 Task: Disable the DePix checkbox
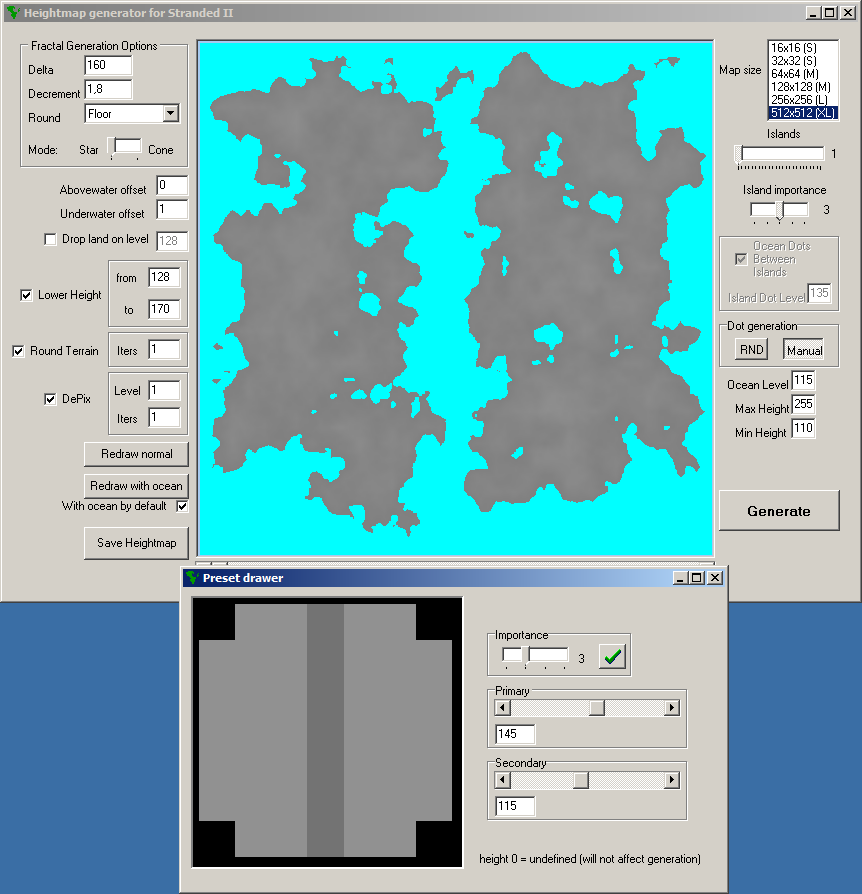point(50,399)
